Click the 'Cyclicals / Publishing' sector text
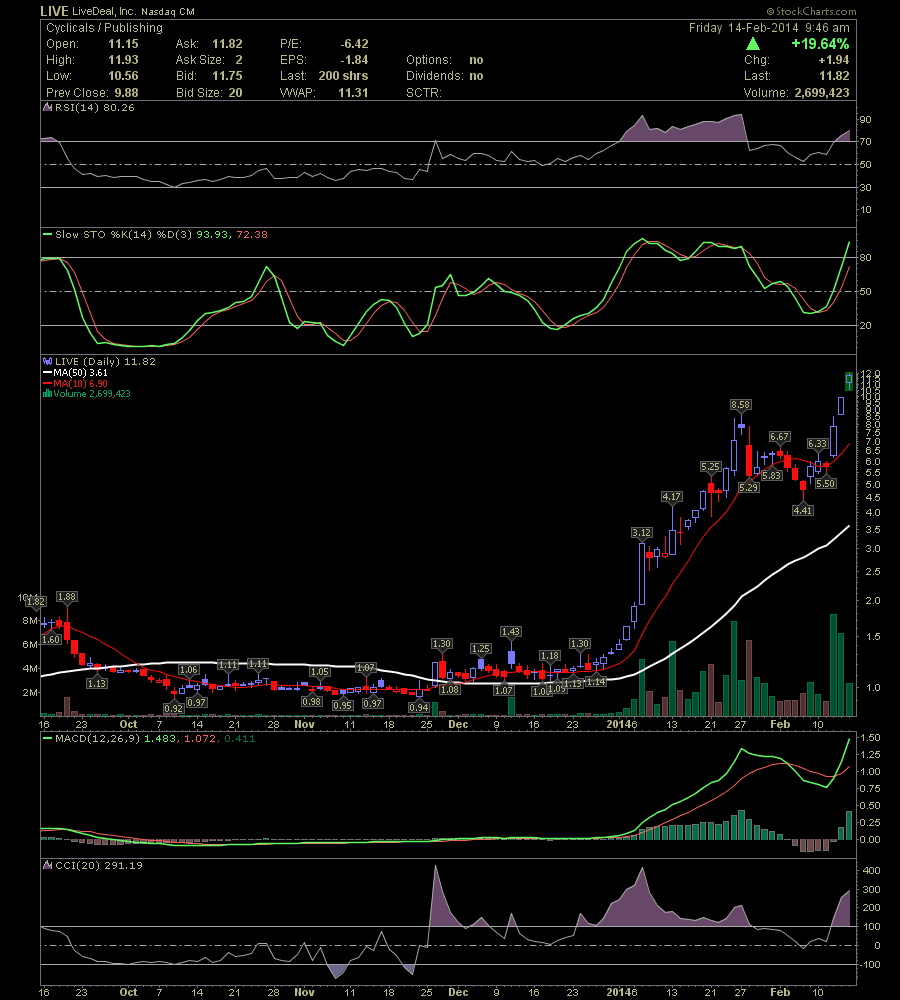The image size is (900, 1000). [x=104, y=27]
